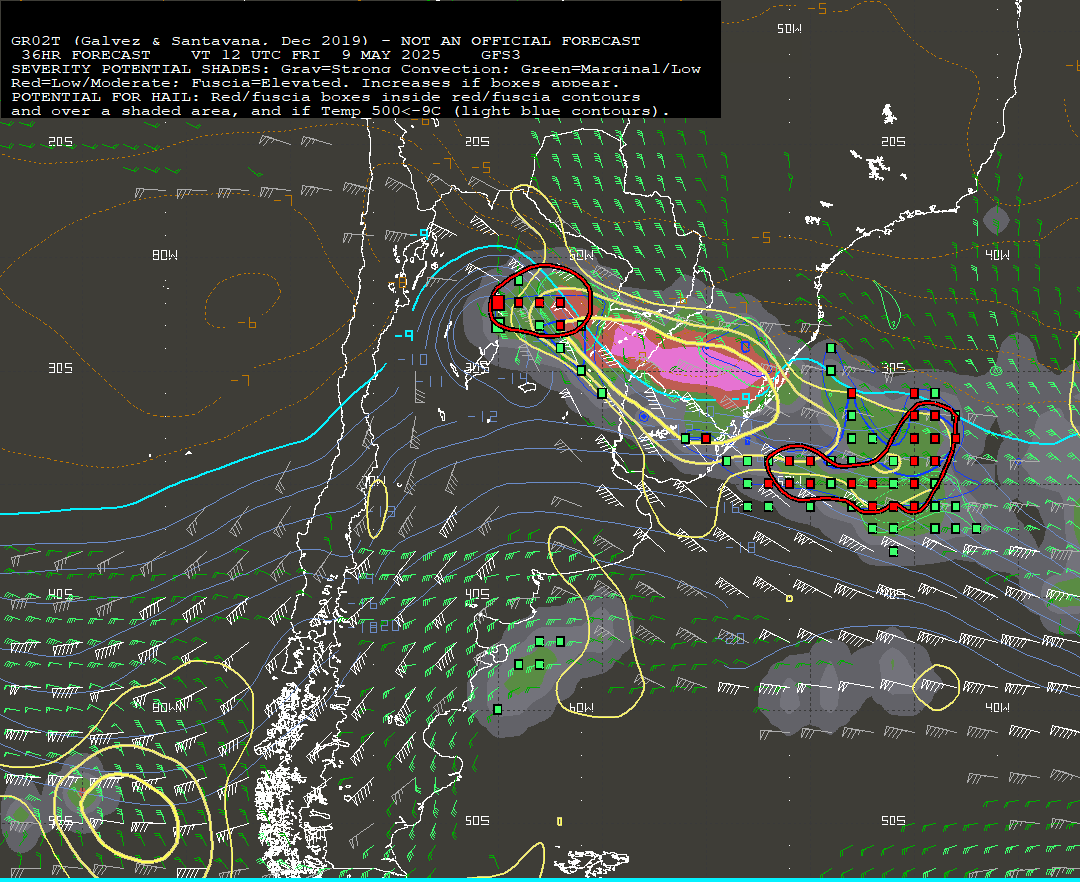Screen dimensions: 1080x882
Task: Click the 'Fuscia=Elevated' legend entry
Action: pos(271,83)
